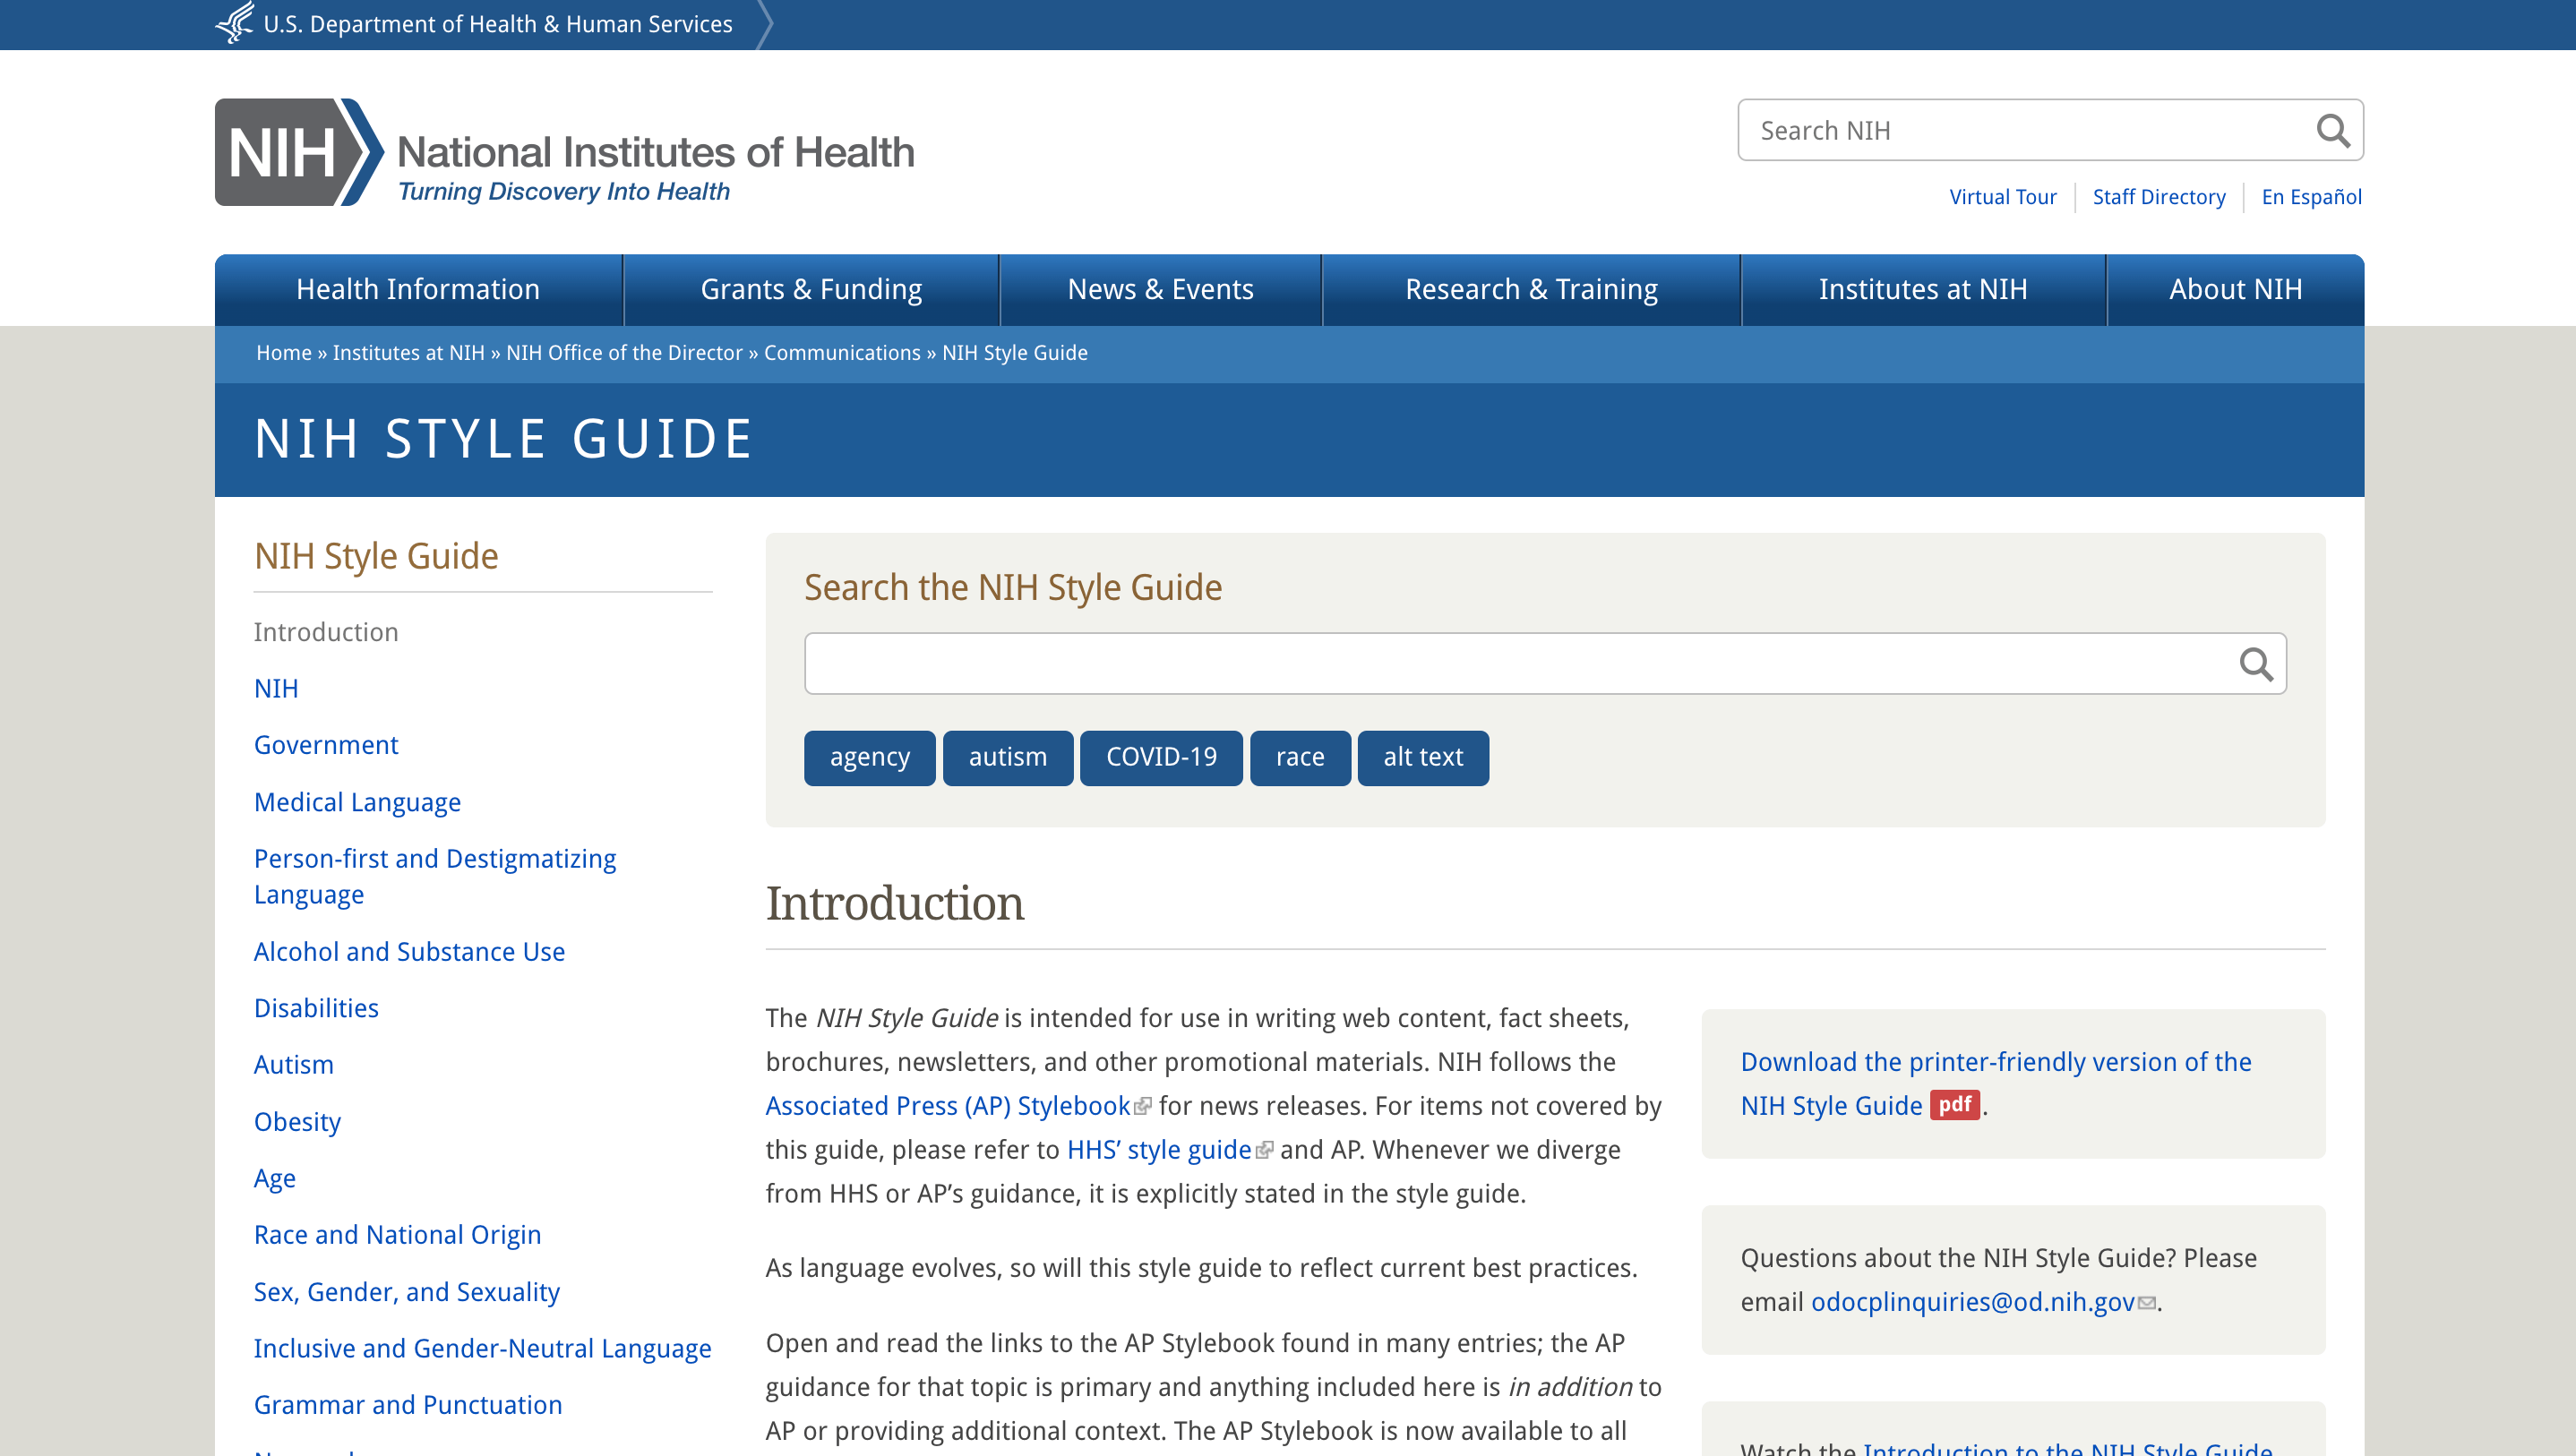Open the Medical Language sidebar section
The width and height of the screenshot is (2576, 1456).
point(357,802)
